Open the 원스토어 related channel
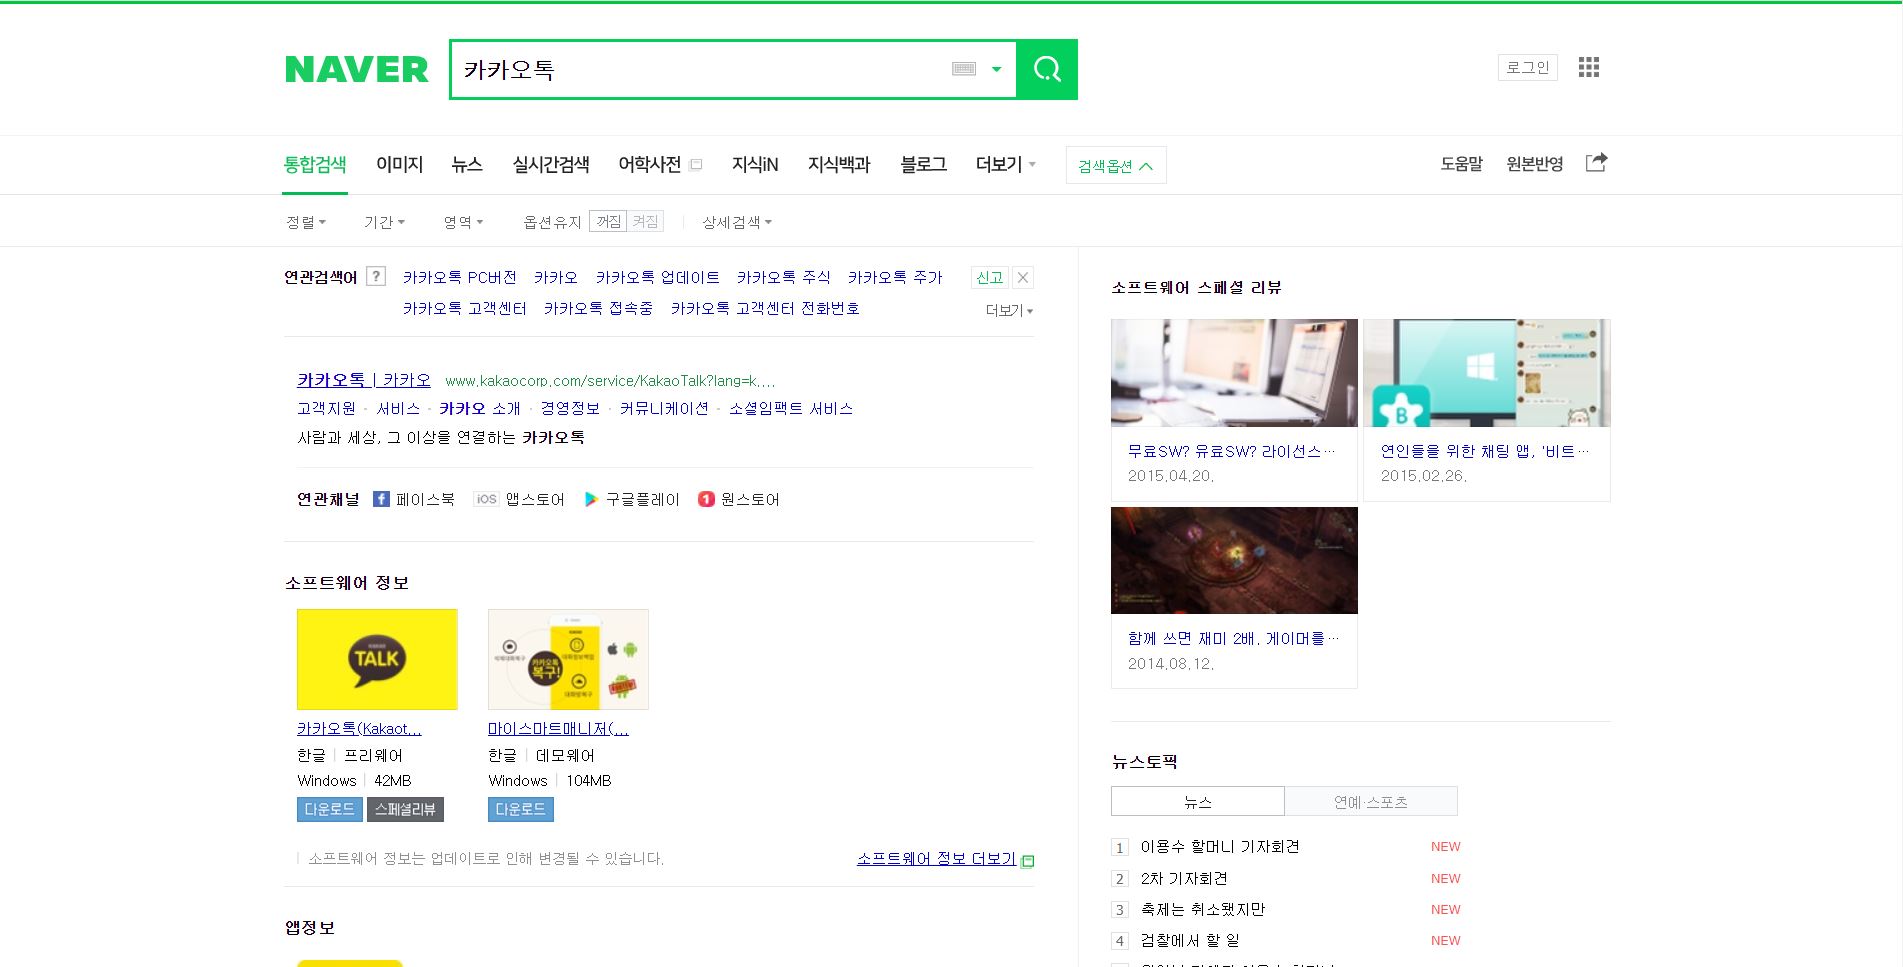1903x967 pixels. 739,499
